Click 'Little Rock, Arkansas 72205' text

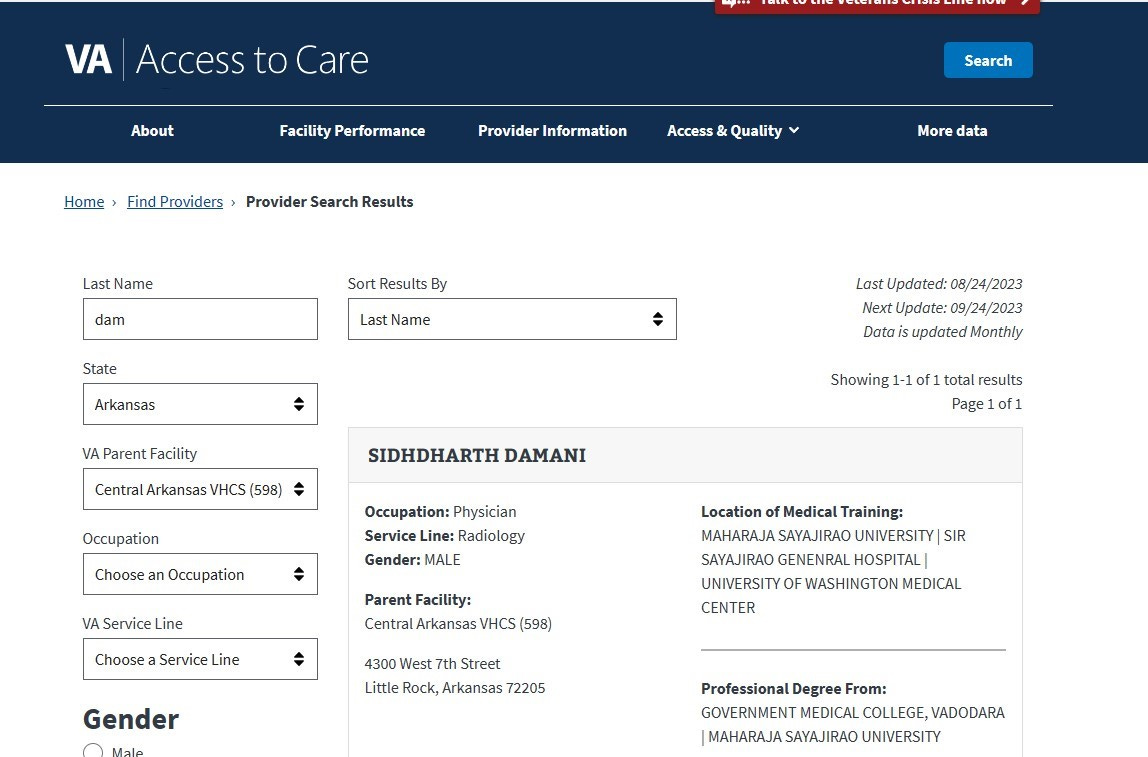pyautogui.click(x=455, y=687)
